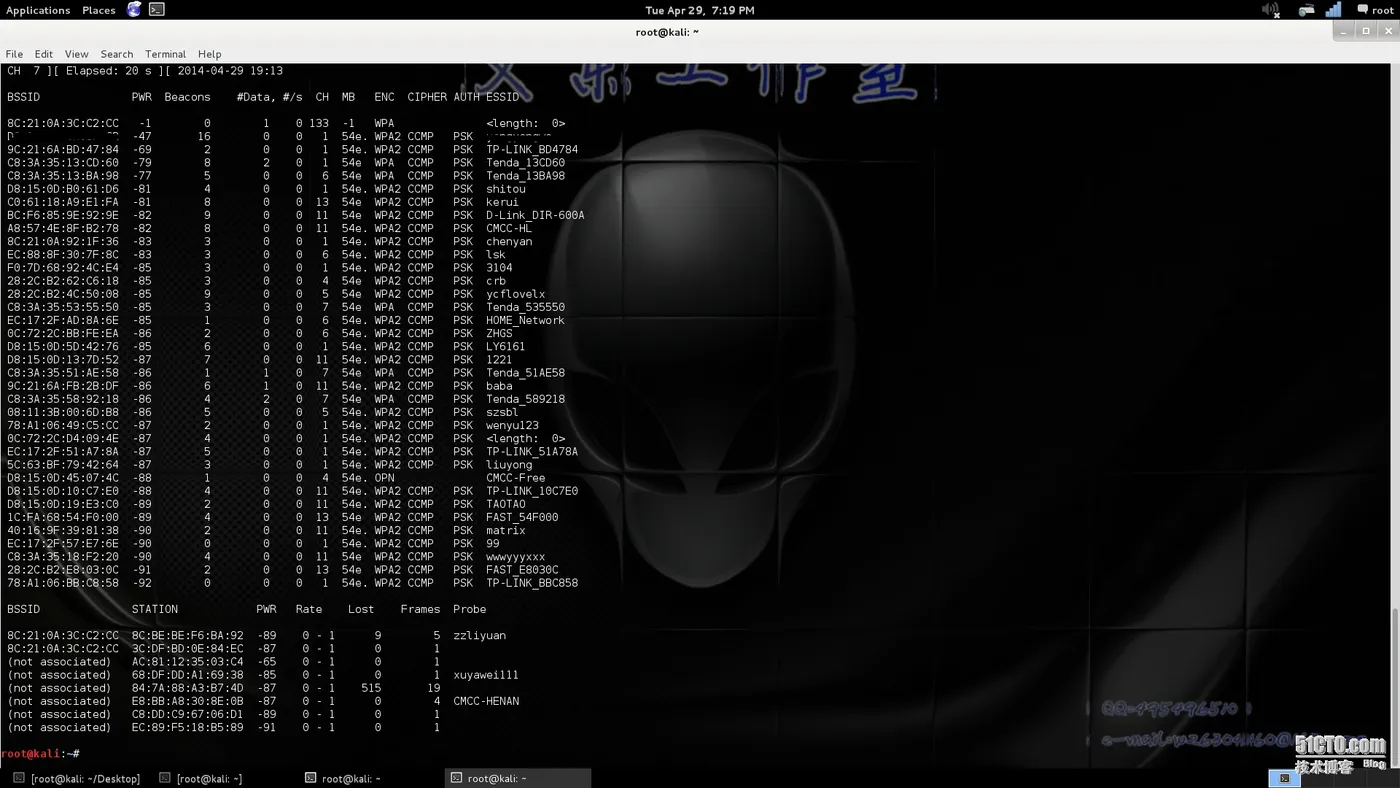
Task: Open the Help menu
Action: coord(209,54)
